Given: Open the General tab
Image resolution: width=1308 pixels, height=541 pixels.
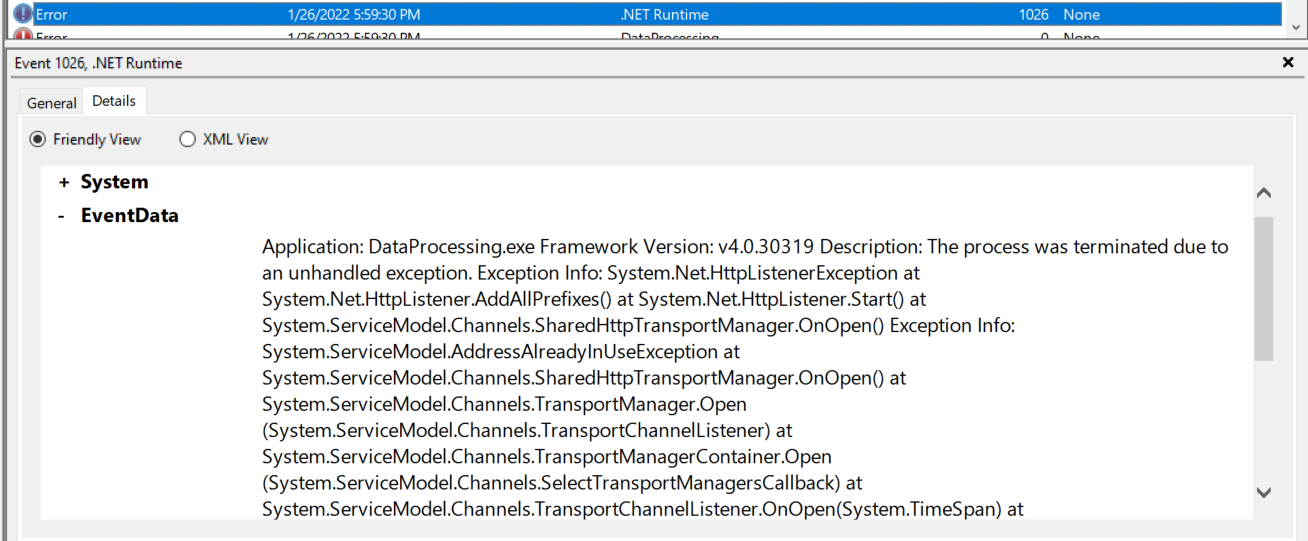Looking at the screenshot, I should click(x=51, y=103).
